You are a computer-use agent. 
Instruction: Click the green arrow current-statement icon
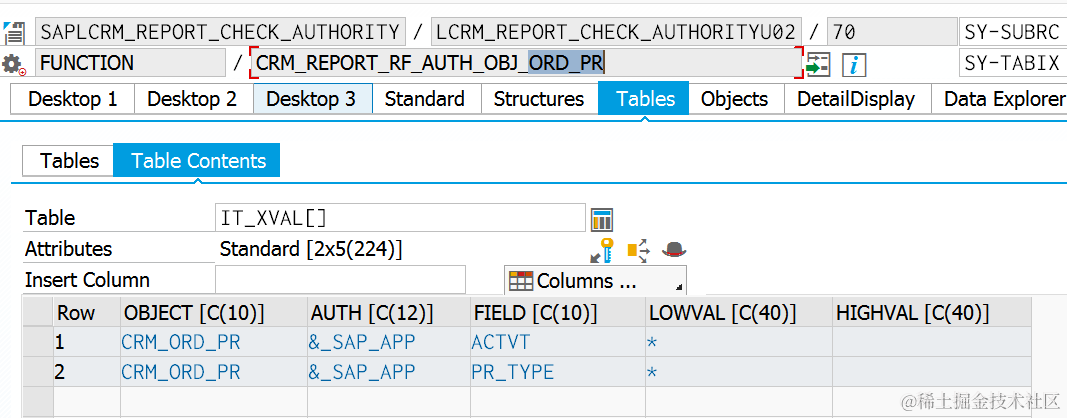pos(818,65)
